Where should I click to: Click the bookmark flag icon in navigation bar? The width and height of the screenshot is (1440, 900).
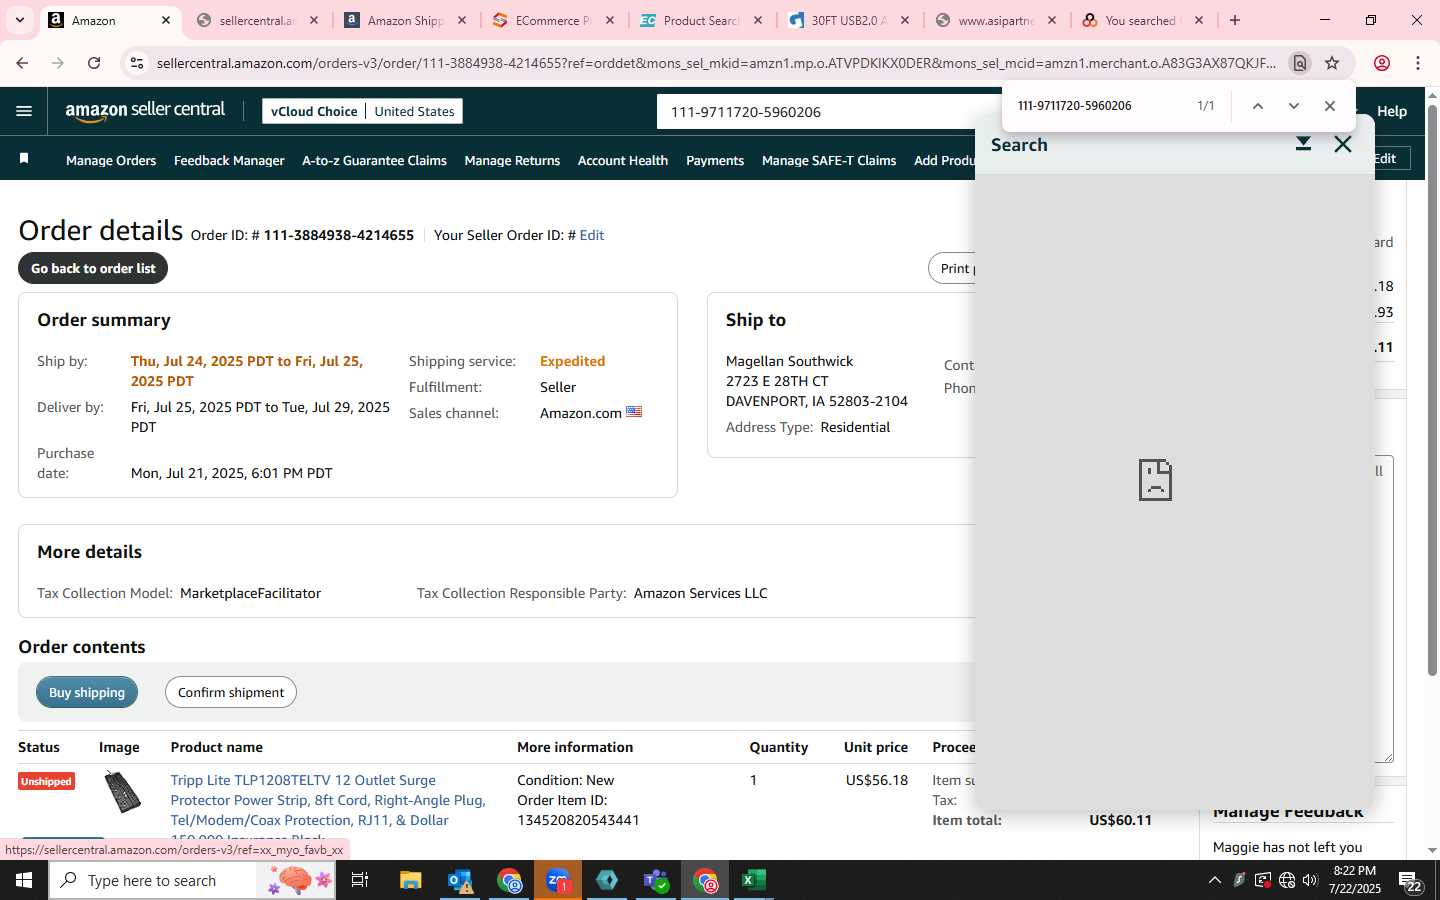(24, 159)
